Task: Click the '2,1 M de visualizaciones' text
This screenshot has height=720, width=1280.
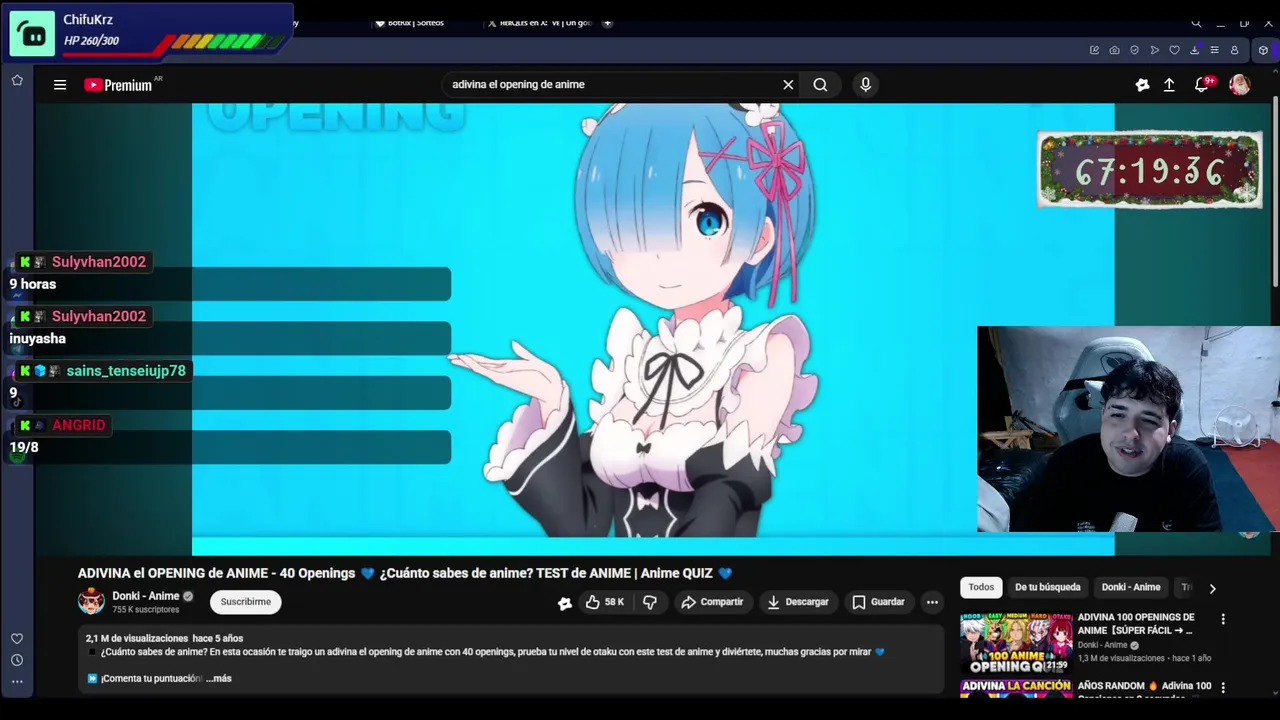Action: [137, 638]
